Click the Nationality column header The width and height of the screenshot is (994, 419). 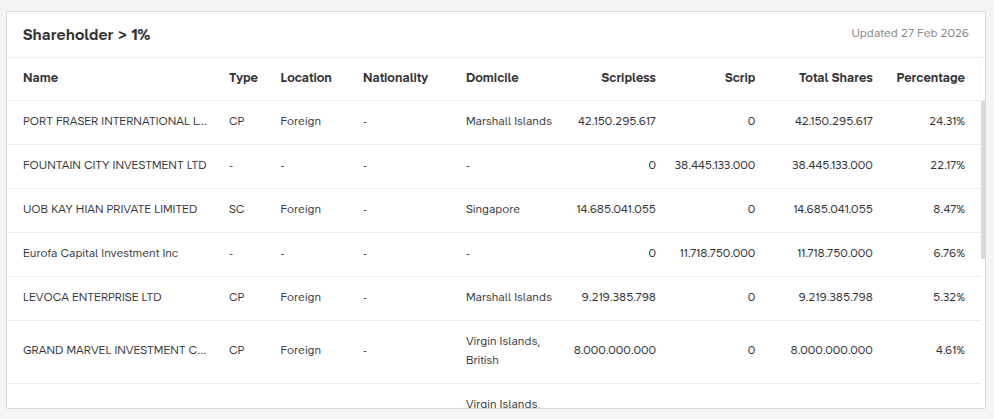(395, 78)
